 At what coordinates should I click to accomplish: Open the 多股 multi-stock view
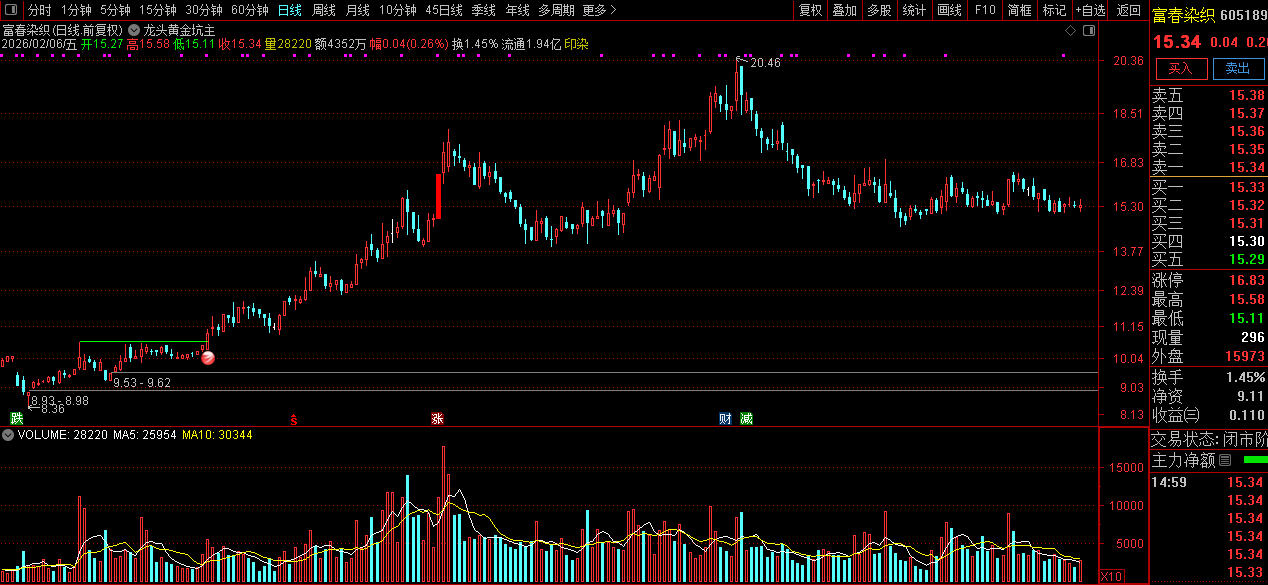click(x=879, y=10)
